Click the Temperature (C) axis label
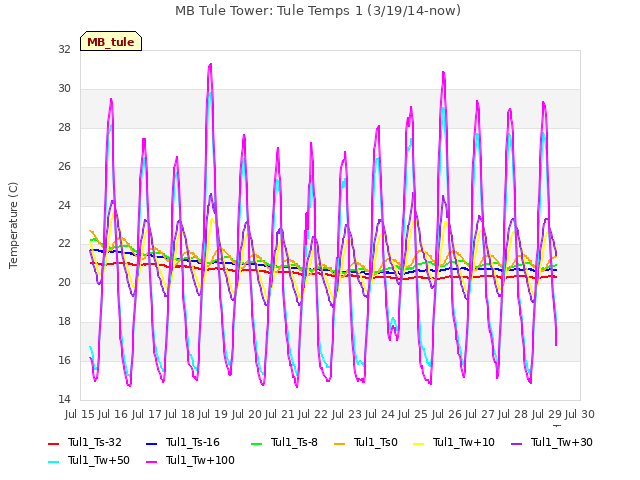Viewport: 640px width, 480px height. [13, 225]
